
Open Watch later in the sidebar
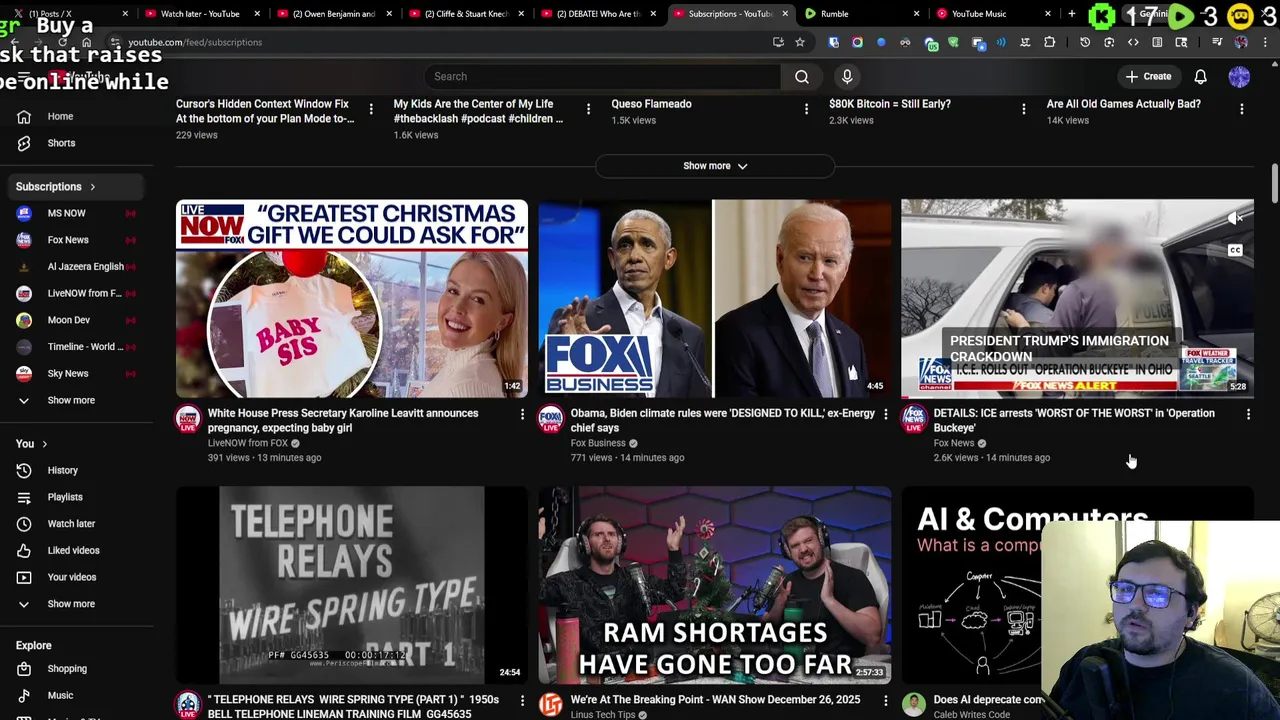point(78,523)
